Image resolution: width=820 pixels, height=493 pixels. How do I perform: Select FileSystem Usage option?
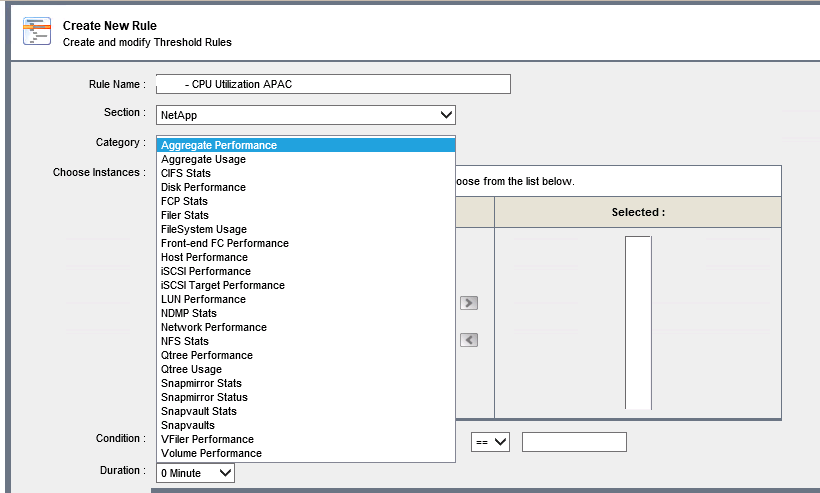tap(306, 230)
